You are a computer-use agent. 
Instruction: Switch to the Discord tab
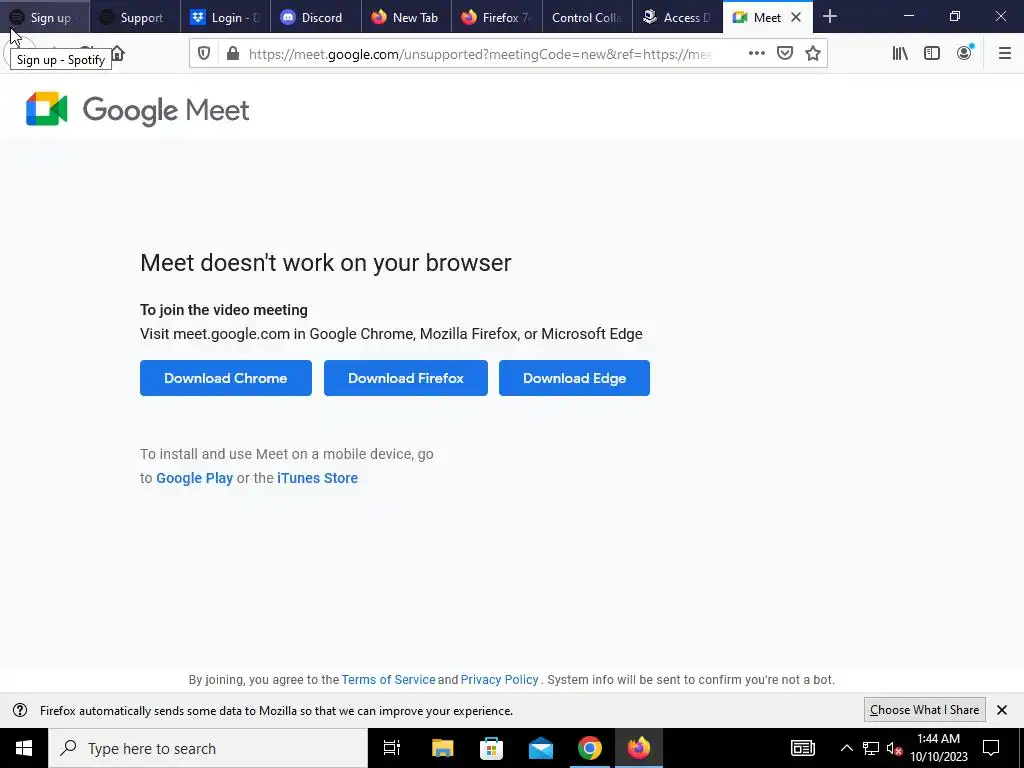click(x=315, y=18)
